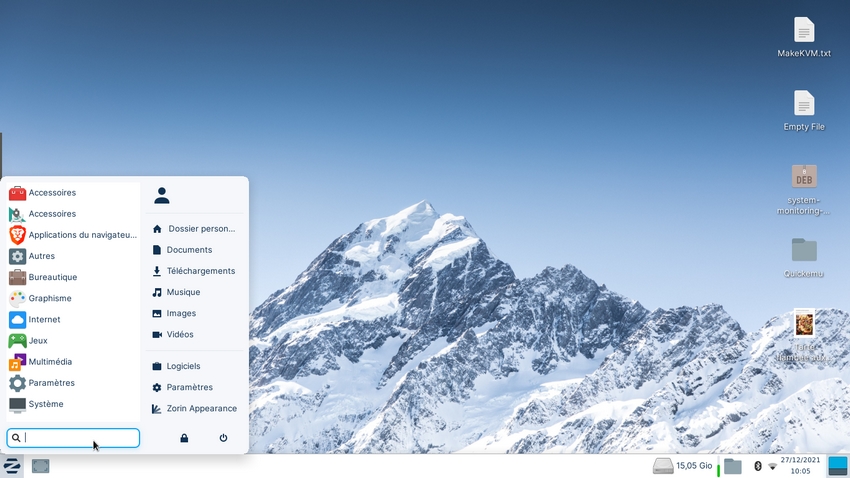
Task: Click the application search field
Action: tap(80, 438)
